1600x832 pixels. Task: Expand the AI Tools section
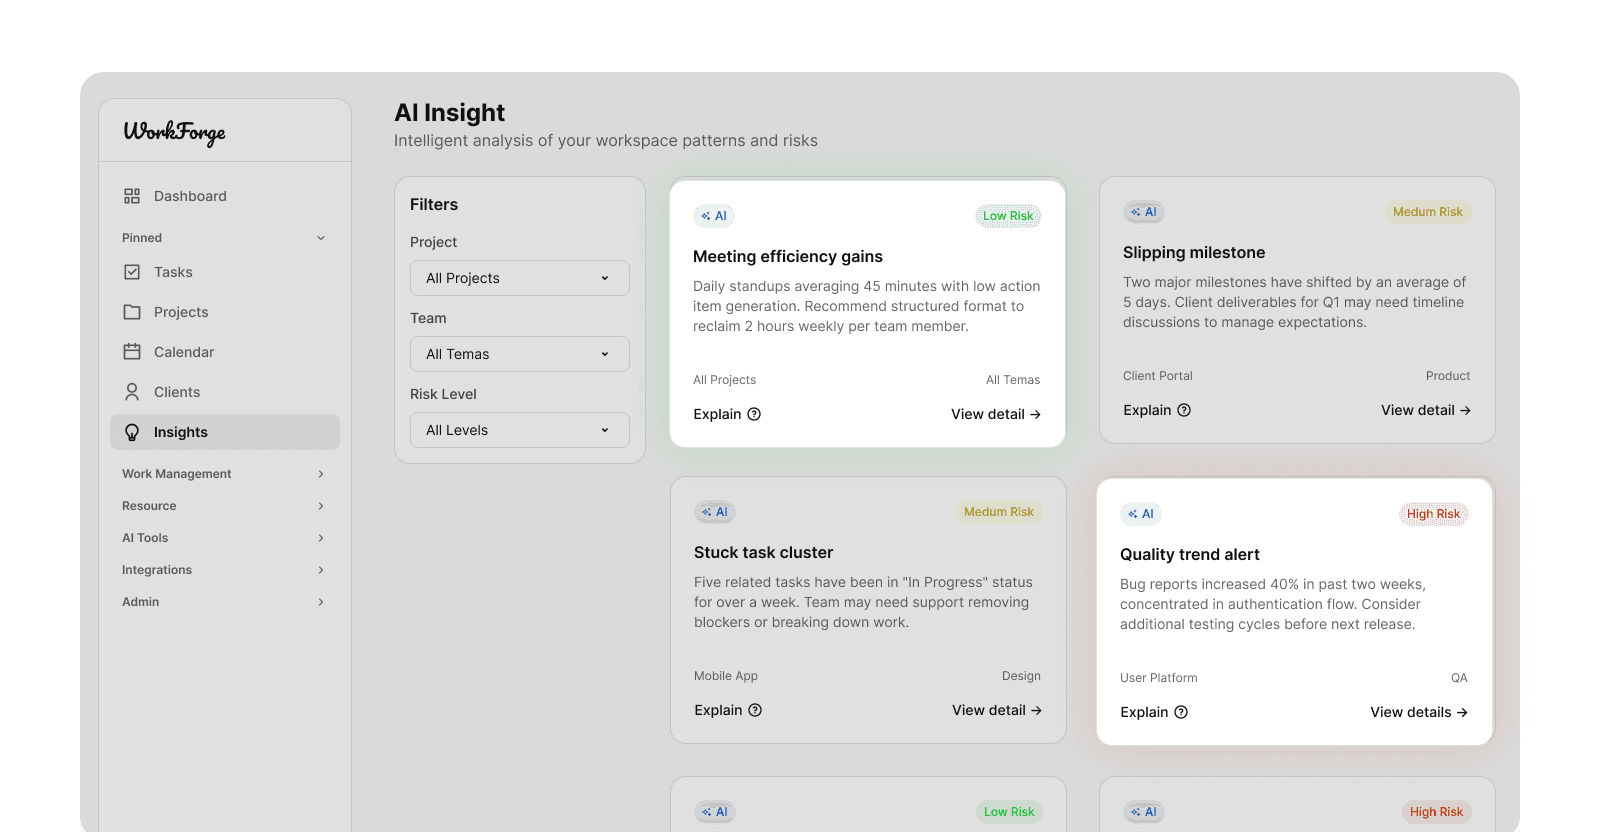click(x=225, y=538)
